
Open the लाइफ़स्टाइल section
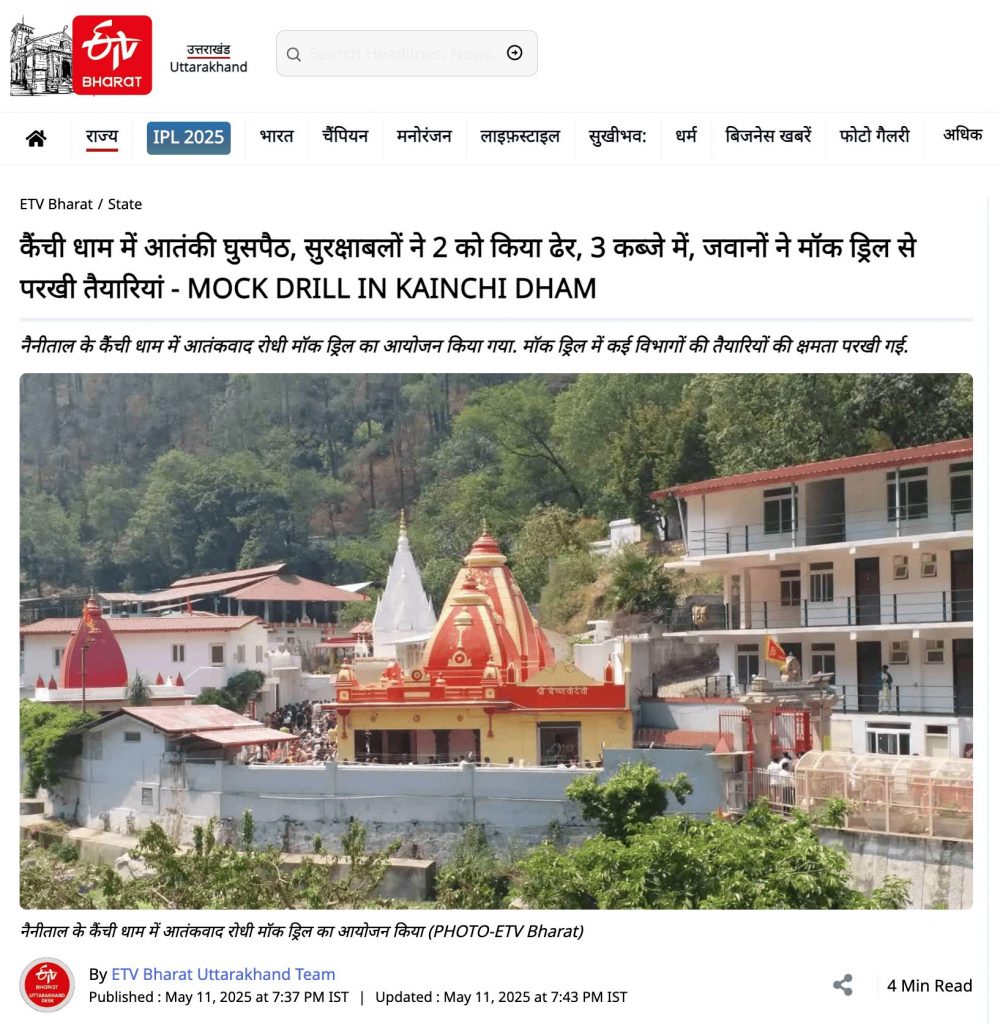click(x=520, y=136)
